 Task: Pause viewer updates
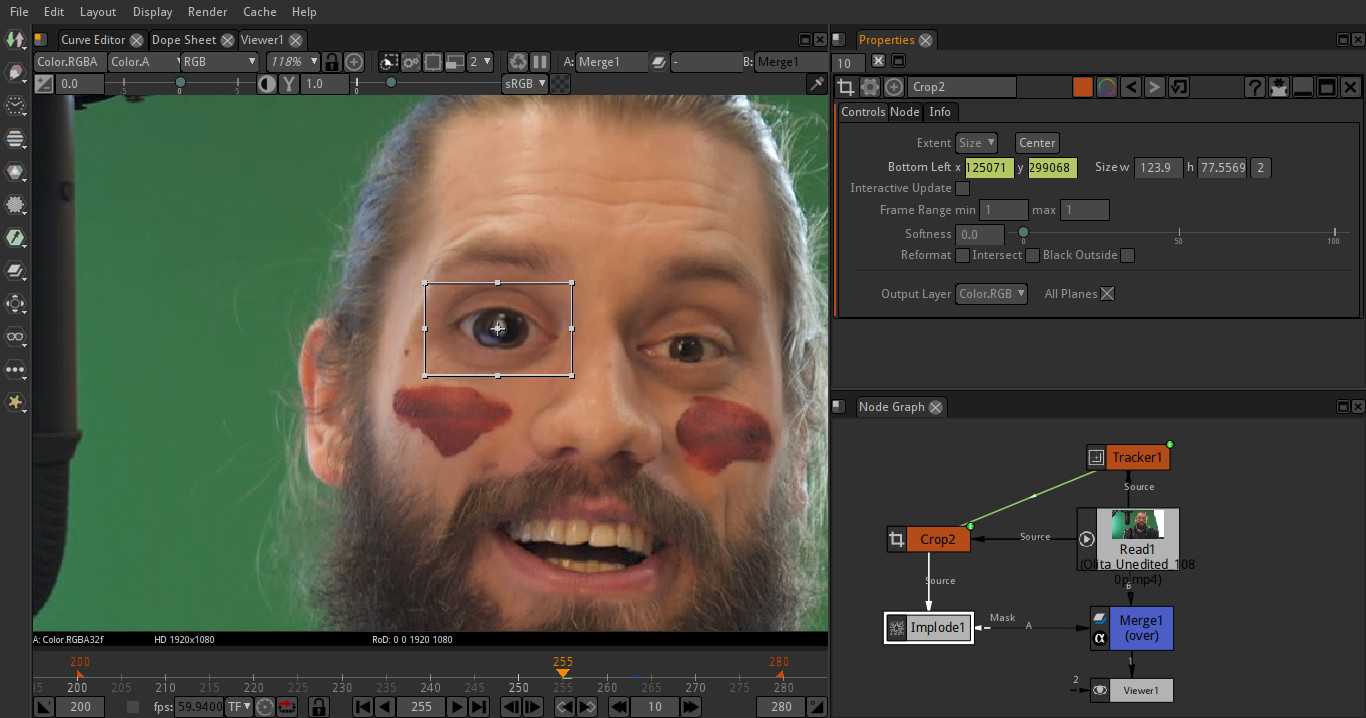click(x=540, y=62)
